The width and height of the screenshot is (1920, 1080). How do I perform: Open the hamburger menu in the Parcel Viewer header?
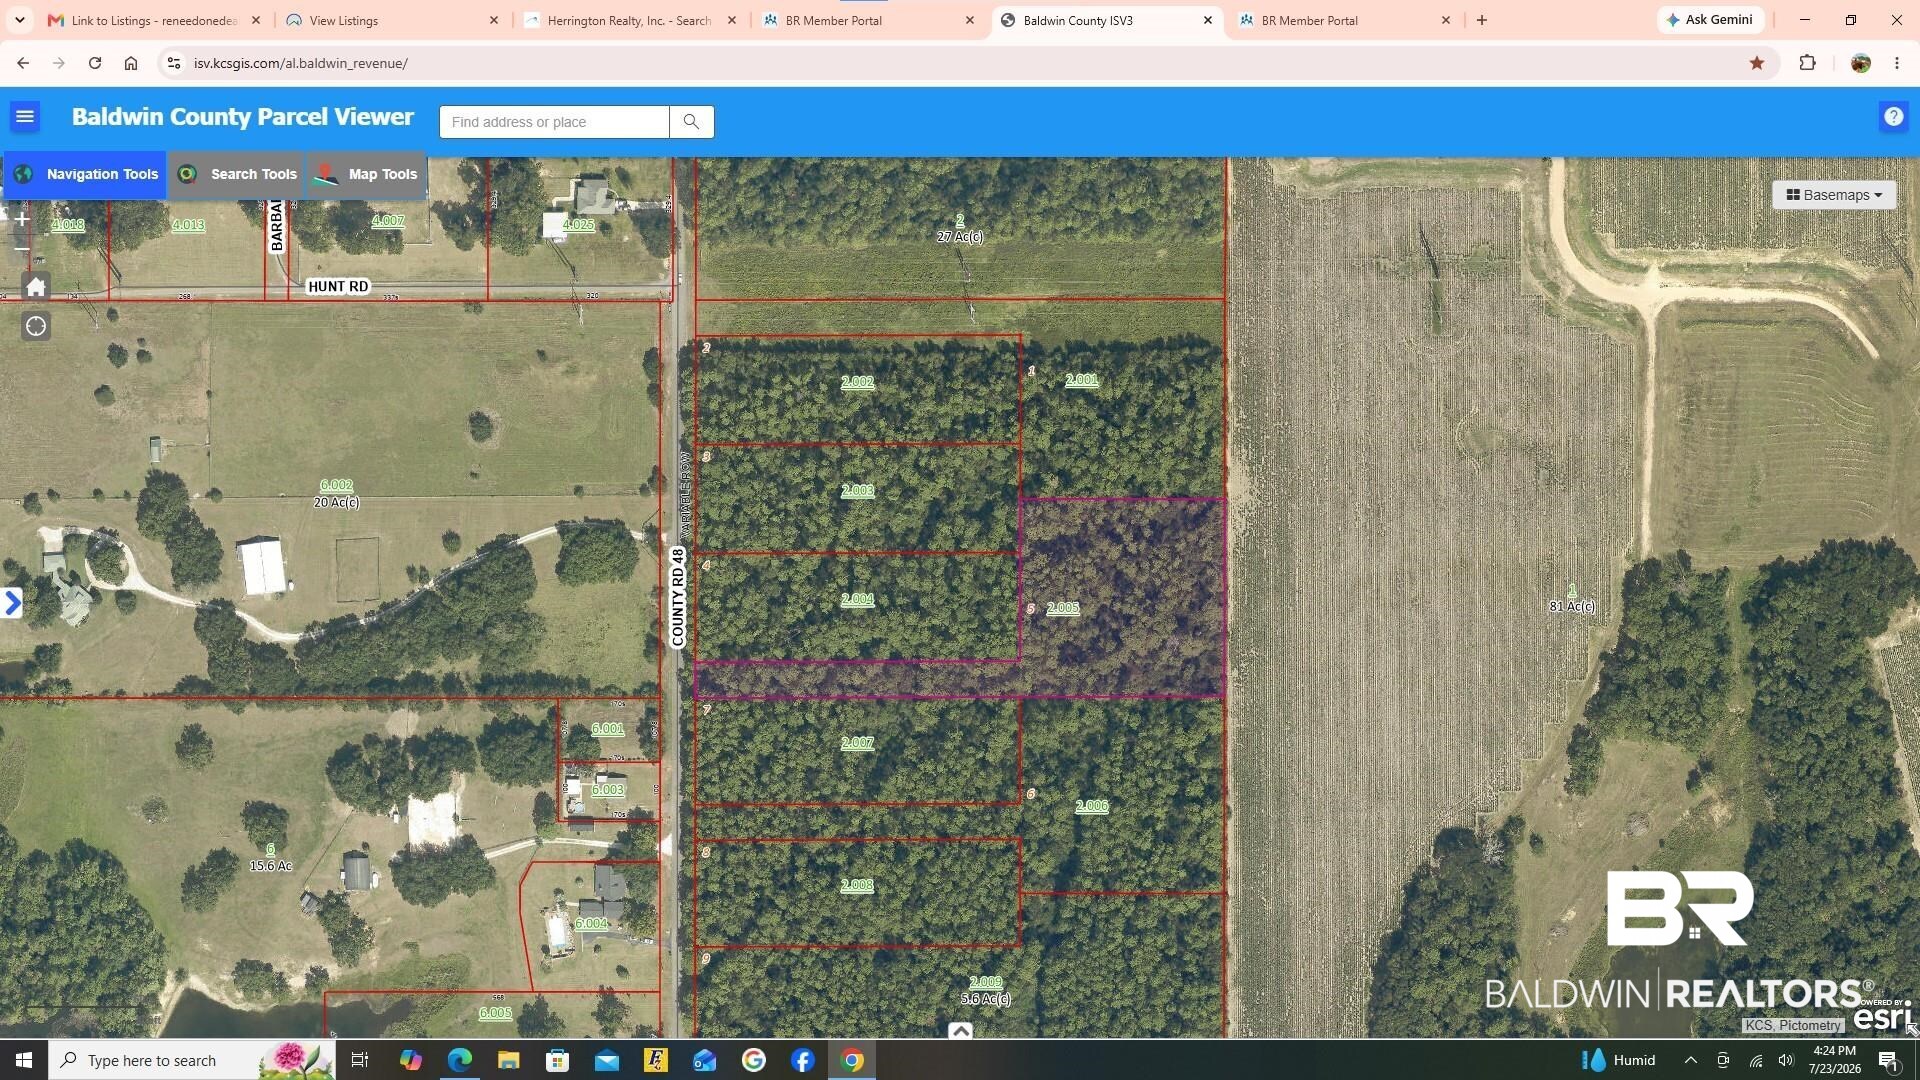pos(25,117)
